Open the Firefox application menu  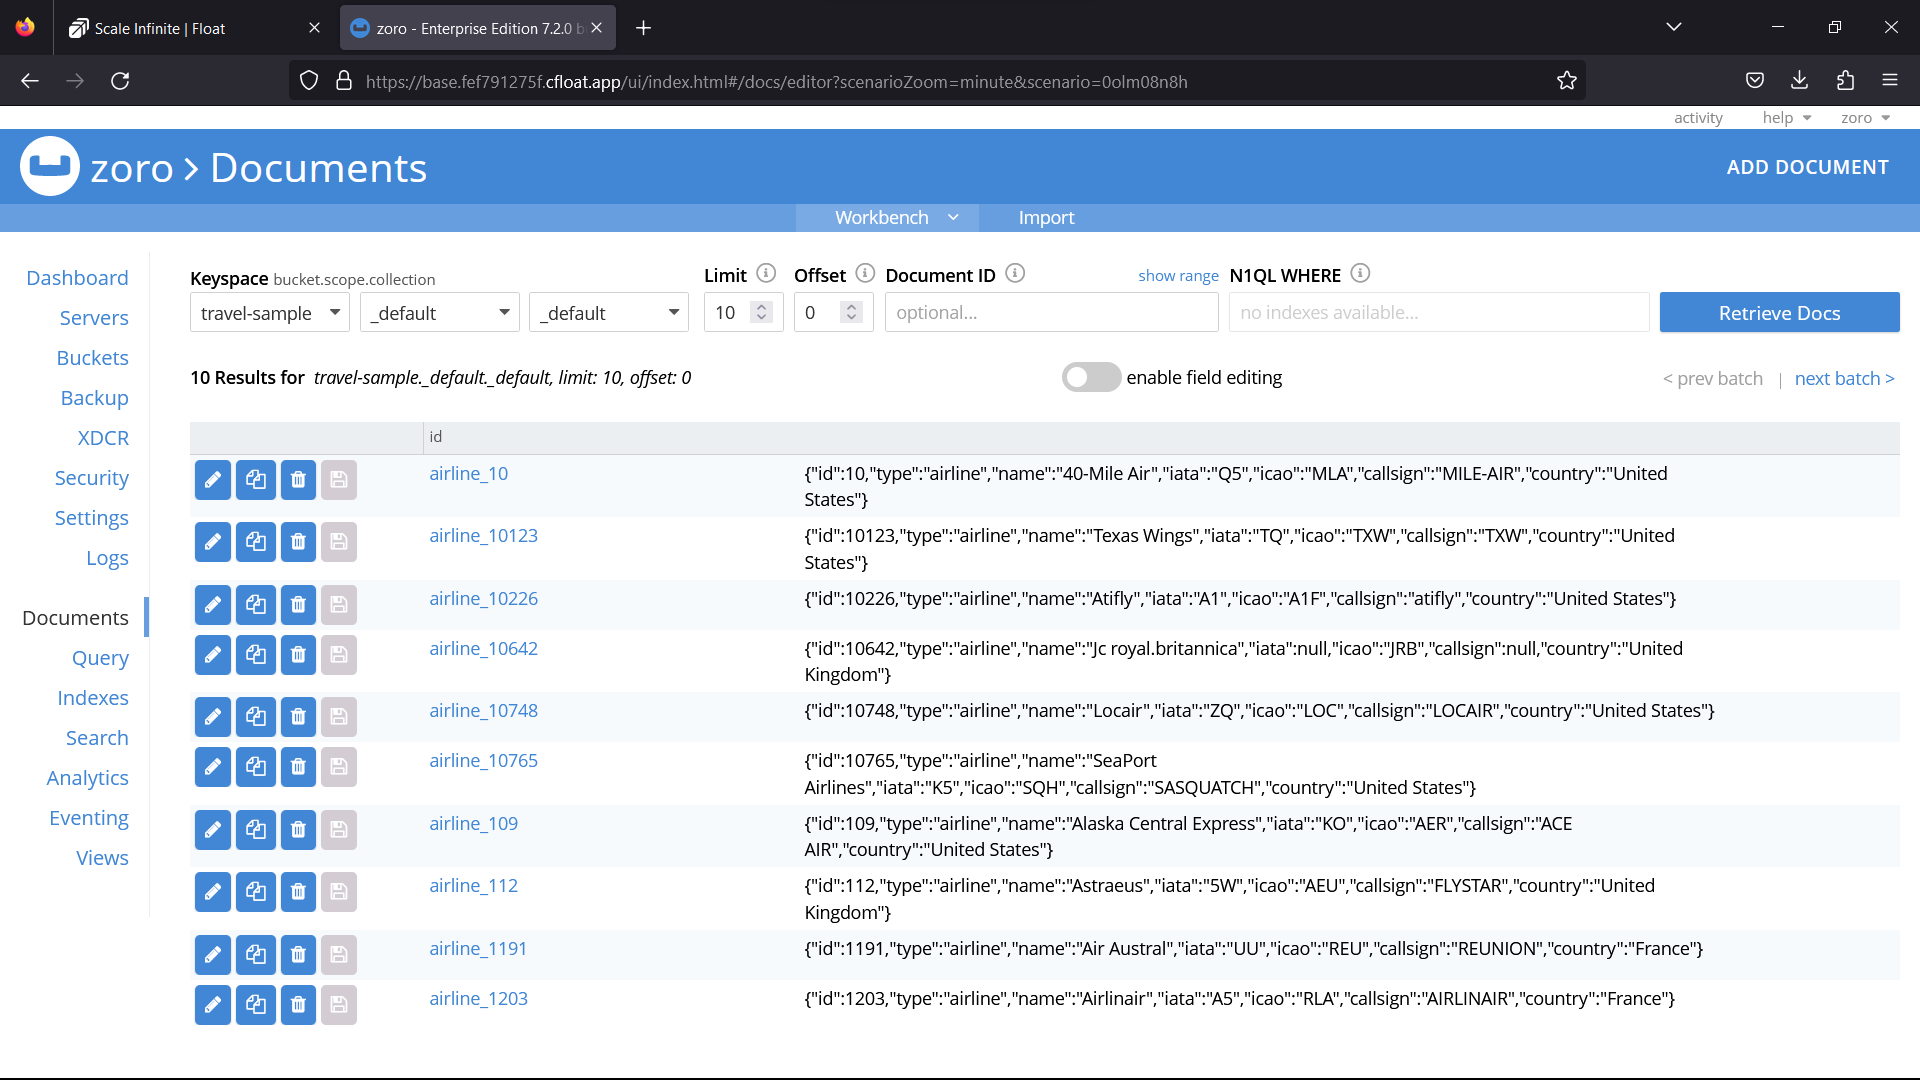[x=1890, y=81]
